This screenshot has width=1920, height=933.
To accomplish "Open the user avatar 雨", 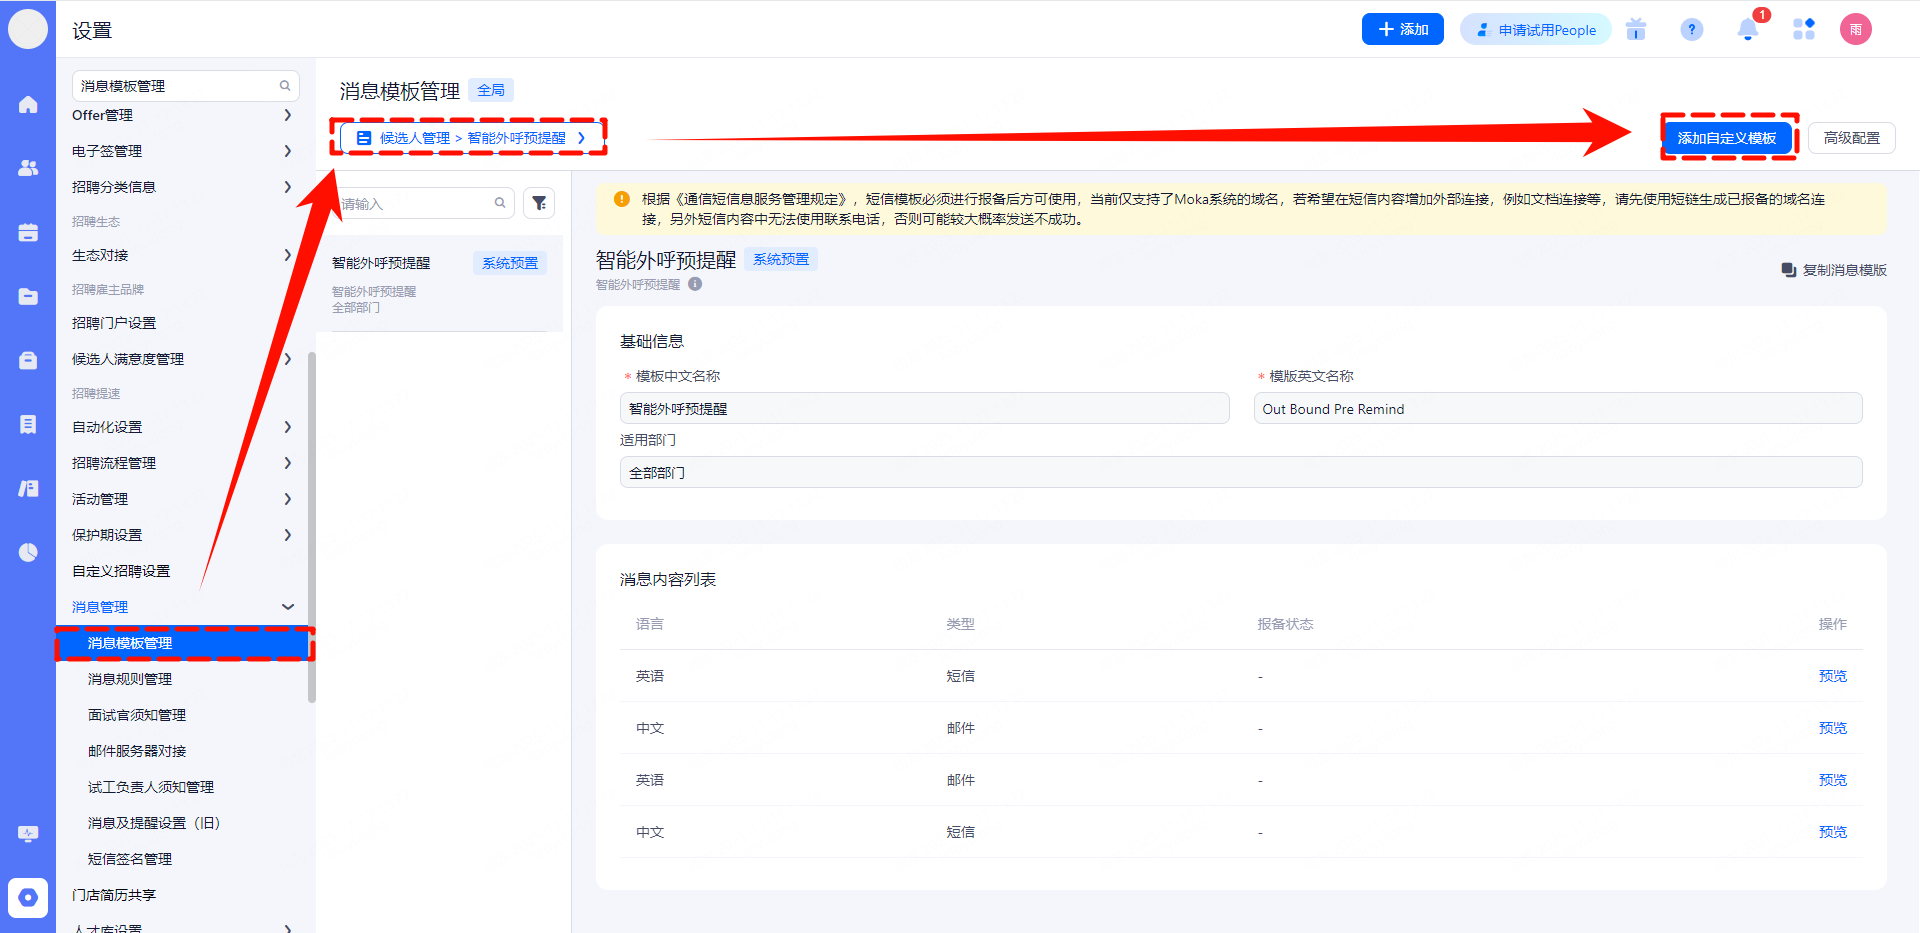I will [1856, 29].
